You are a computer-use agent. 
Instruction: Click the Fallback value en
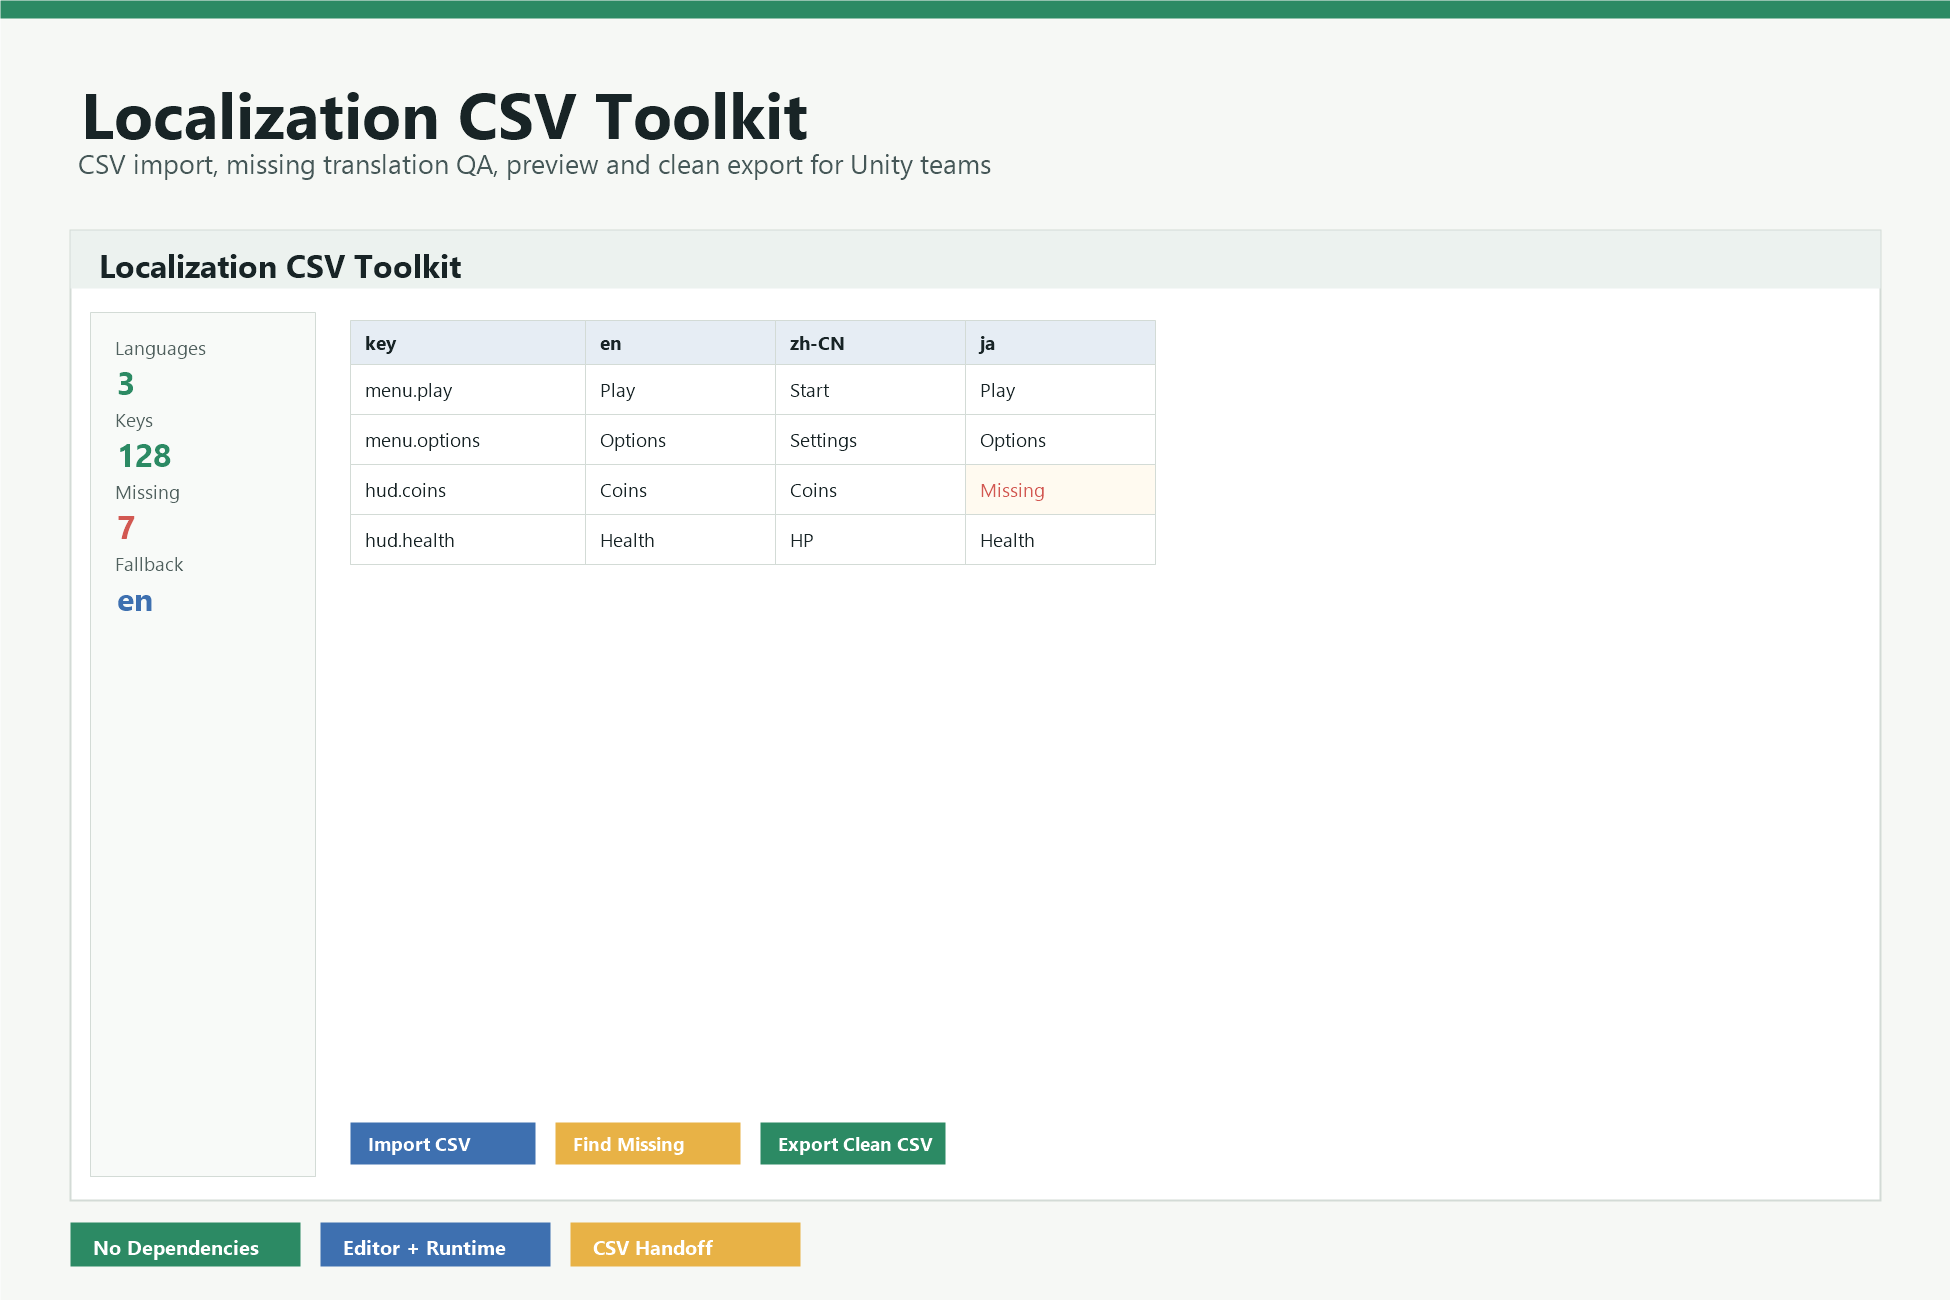pos(135,601)
